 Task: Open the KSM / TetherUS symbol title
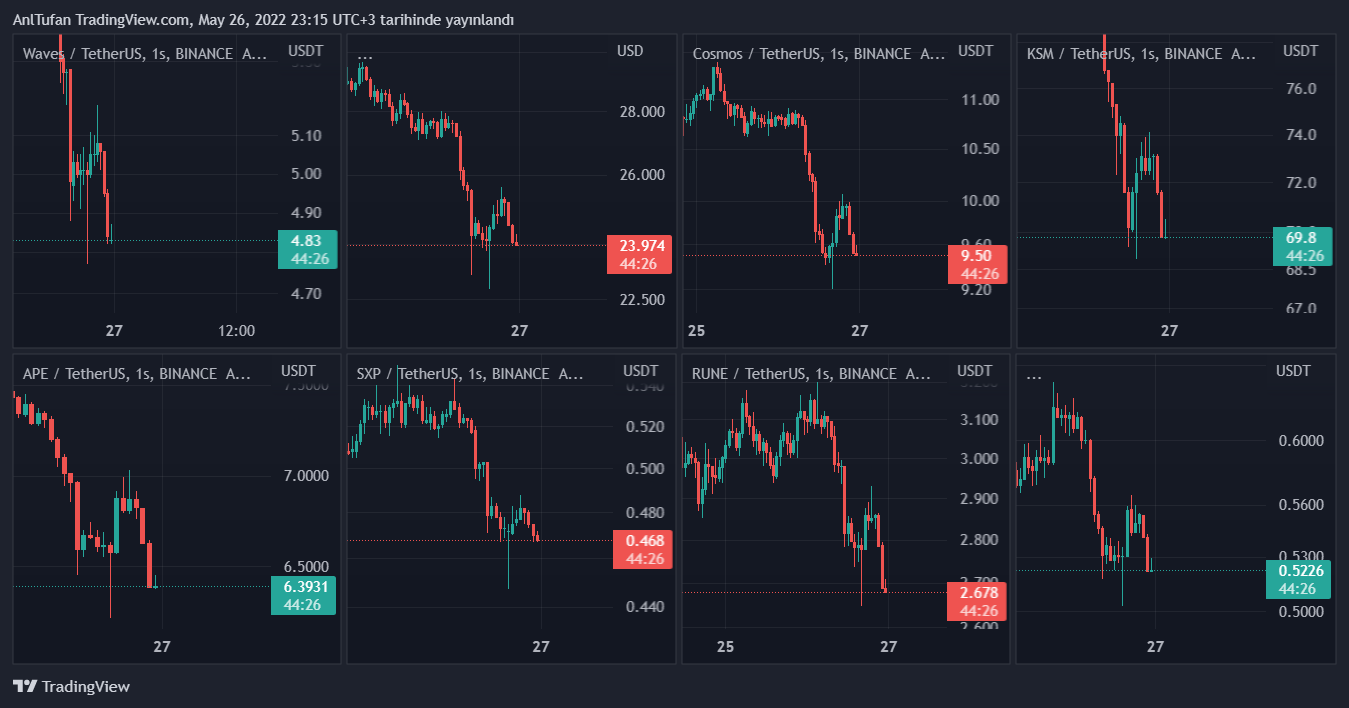pos(1140,54)
